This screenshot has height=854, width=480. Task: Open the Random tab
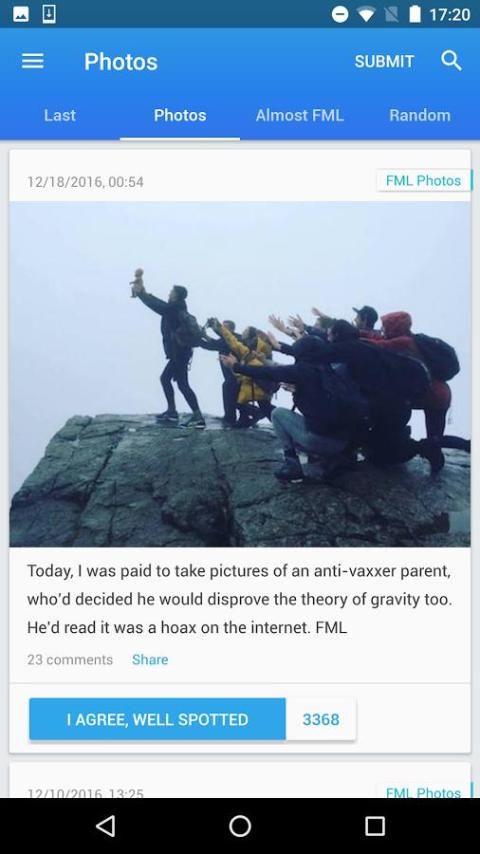point(420,115)
